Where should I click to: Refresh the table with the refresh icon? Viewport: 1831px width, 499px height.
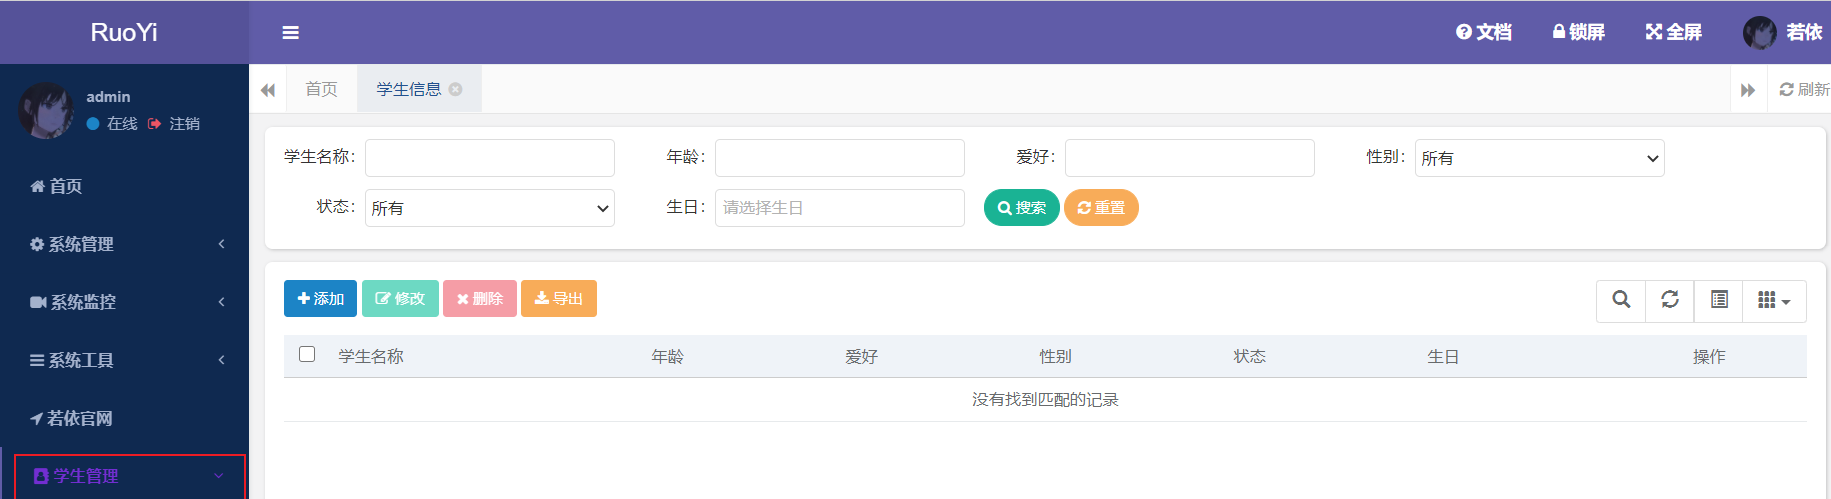[x=1670, y=300]
